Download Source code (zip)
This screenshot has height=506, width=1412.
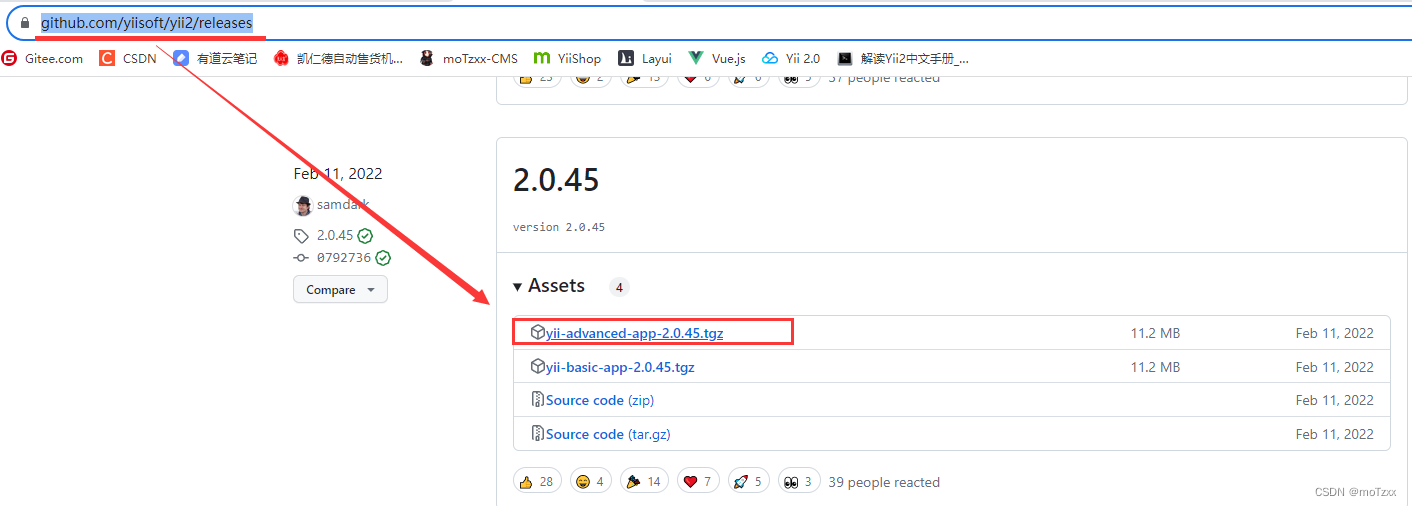point(600,400)
